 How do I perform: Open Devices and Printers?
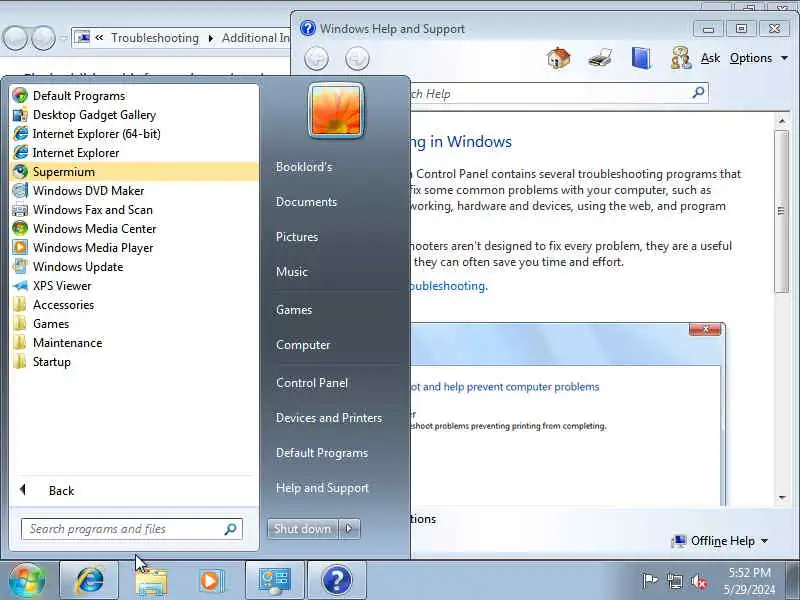click(x=329, y=418)
